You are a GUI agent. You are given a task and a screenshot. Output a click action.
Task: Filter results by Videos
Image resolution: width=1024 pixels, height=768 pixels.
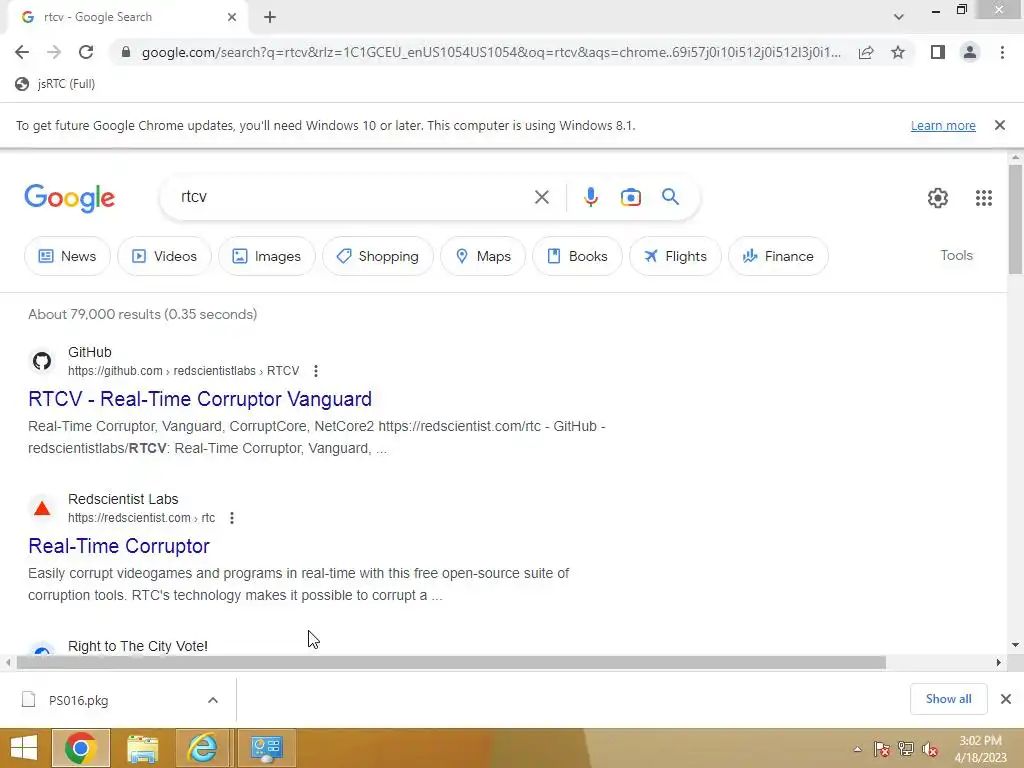pyautogui.click(x=165, y=256)
